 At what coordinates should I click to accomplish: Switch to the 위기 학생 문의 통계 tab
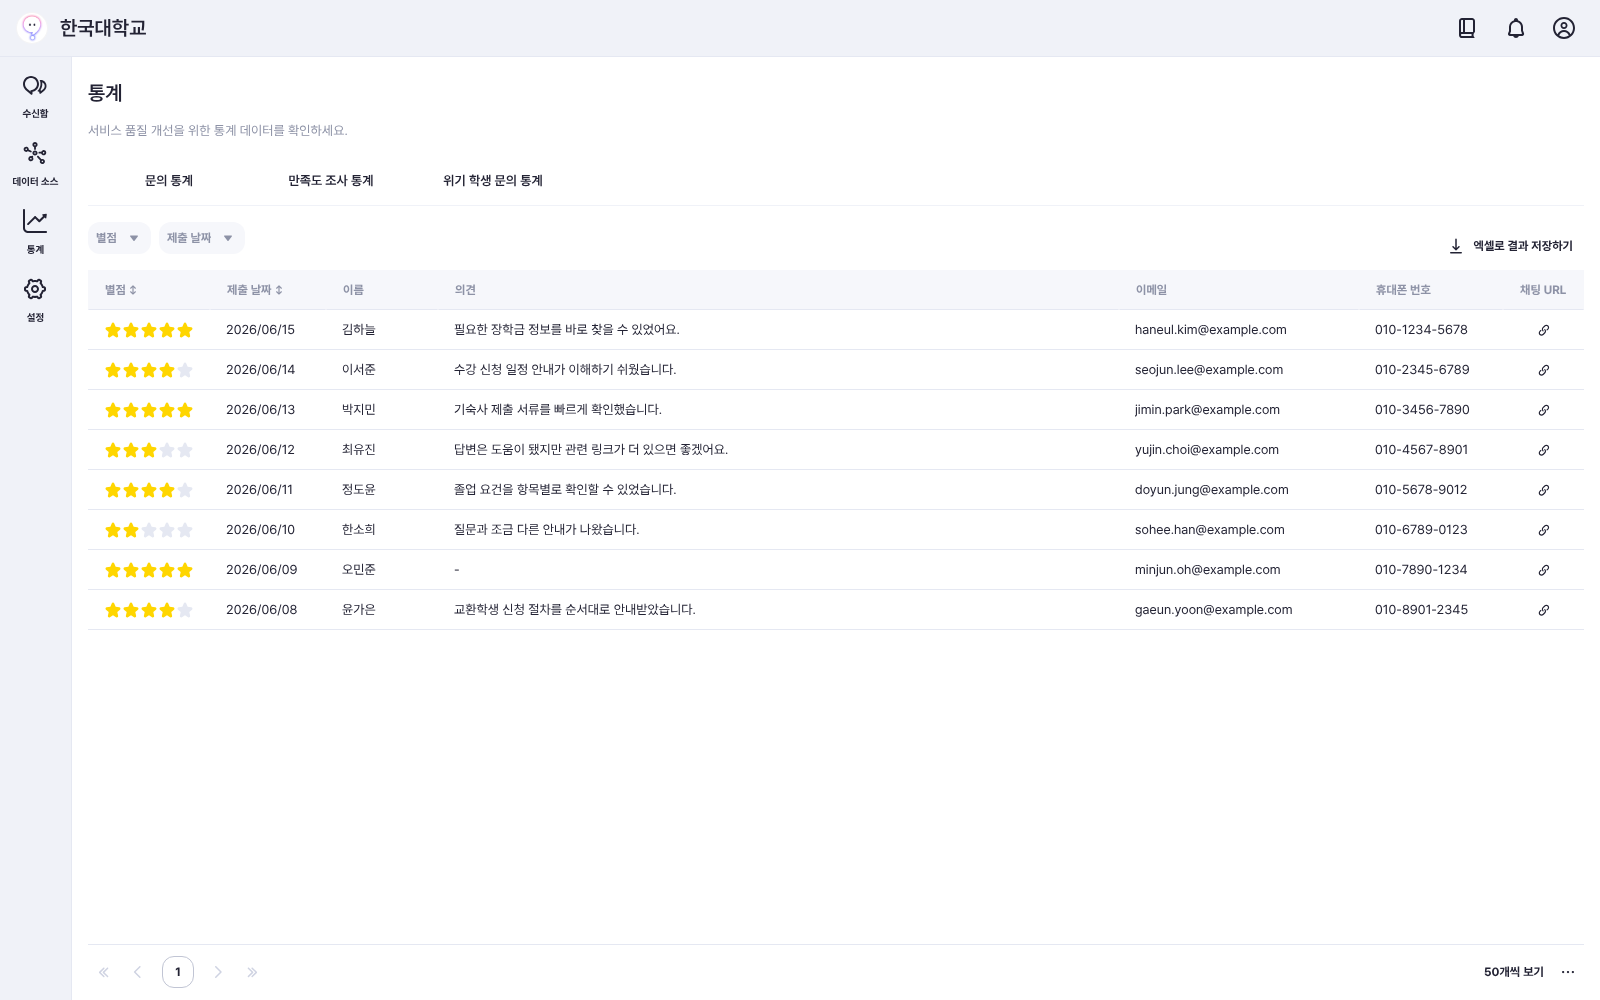(493, 181)
